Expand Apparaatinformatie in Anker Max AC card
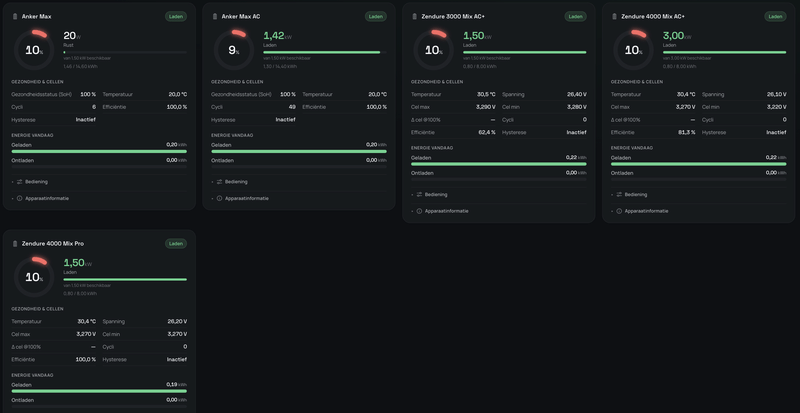 pos(299,198)
